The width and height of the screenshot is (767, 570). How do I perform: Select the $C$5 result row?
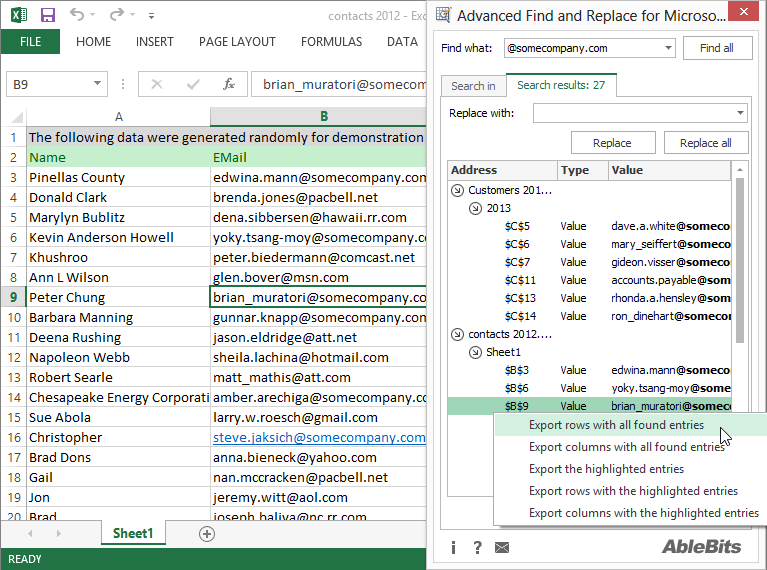pyautogui.click(x=589, y=226)
